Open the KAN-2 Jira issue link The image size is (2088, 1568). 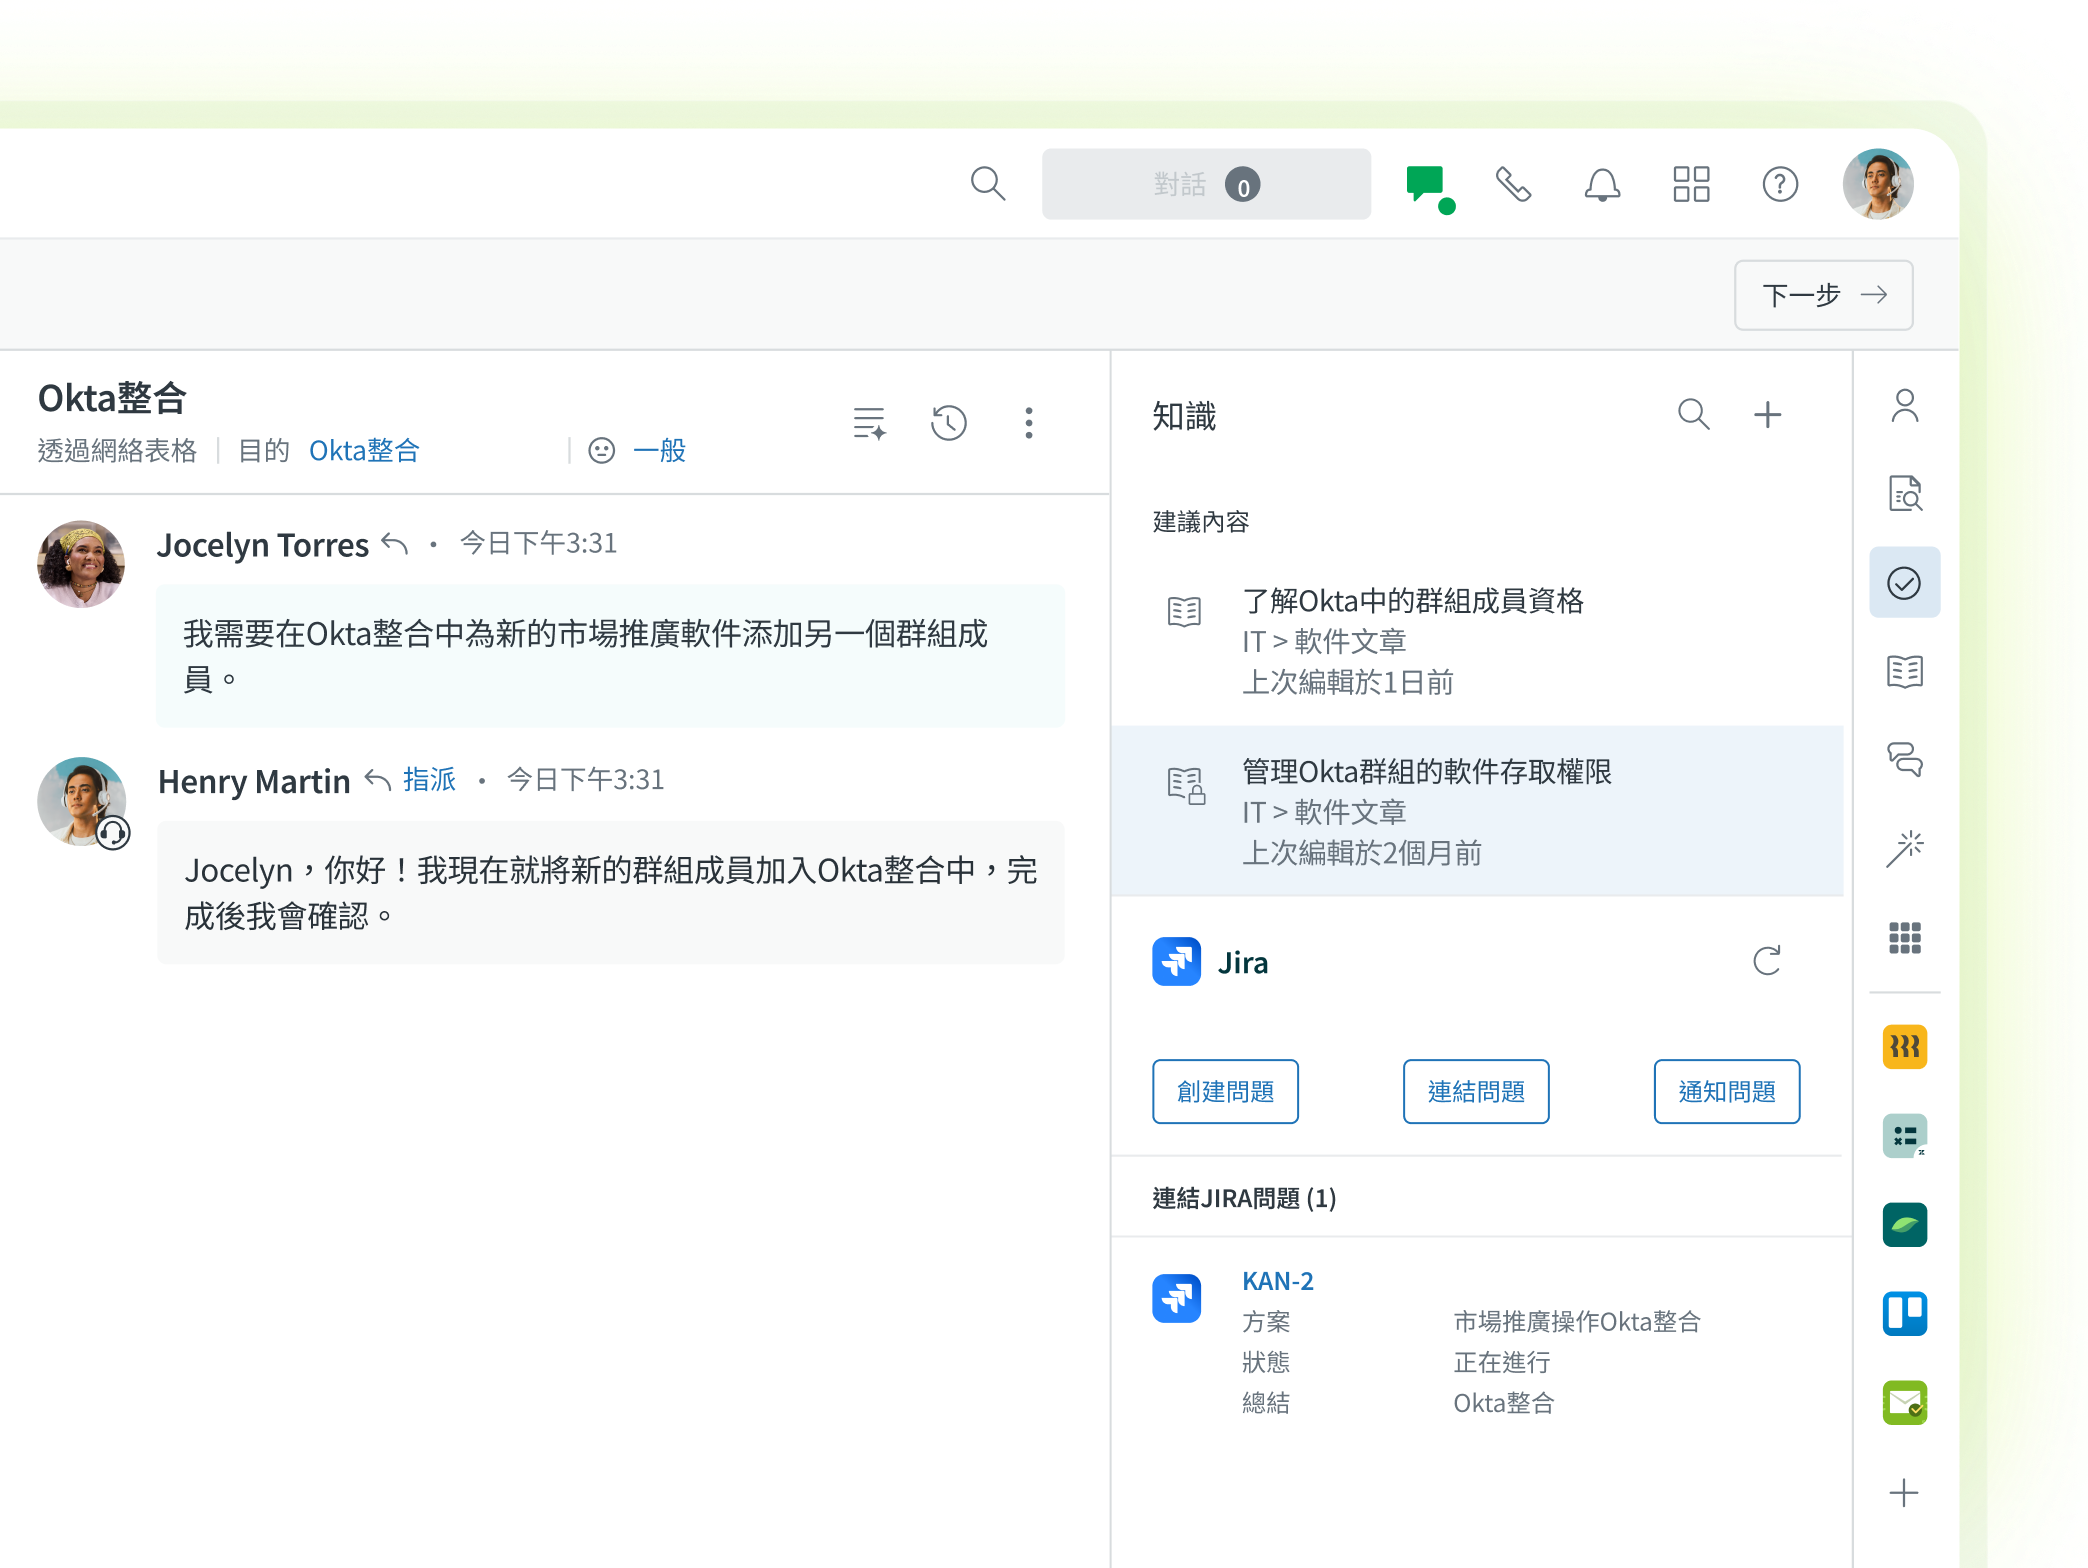click(1277, 1281)
